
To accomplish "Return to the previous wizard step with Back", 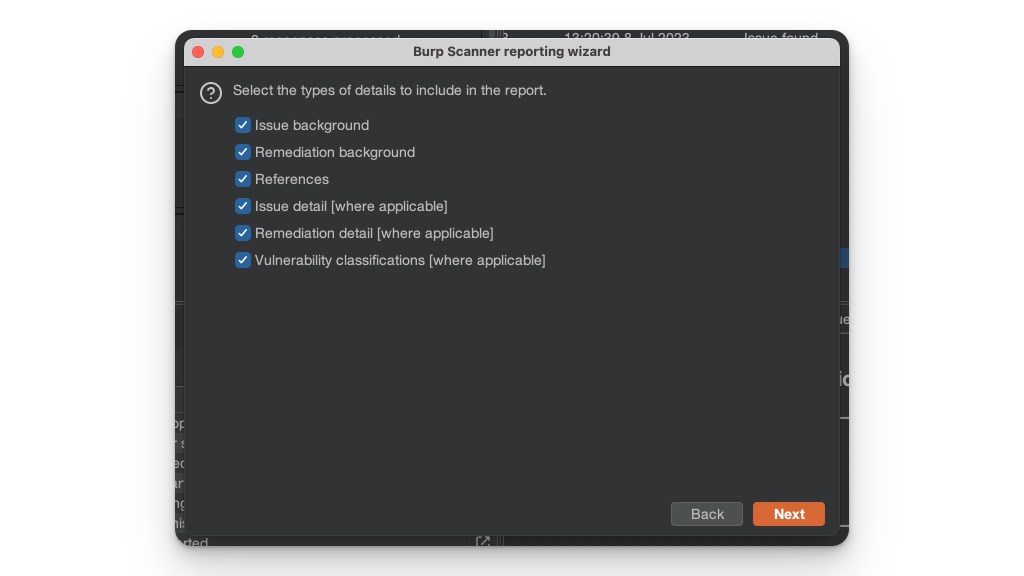I will 707,514.
